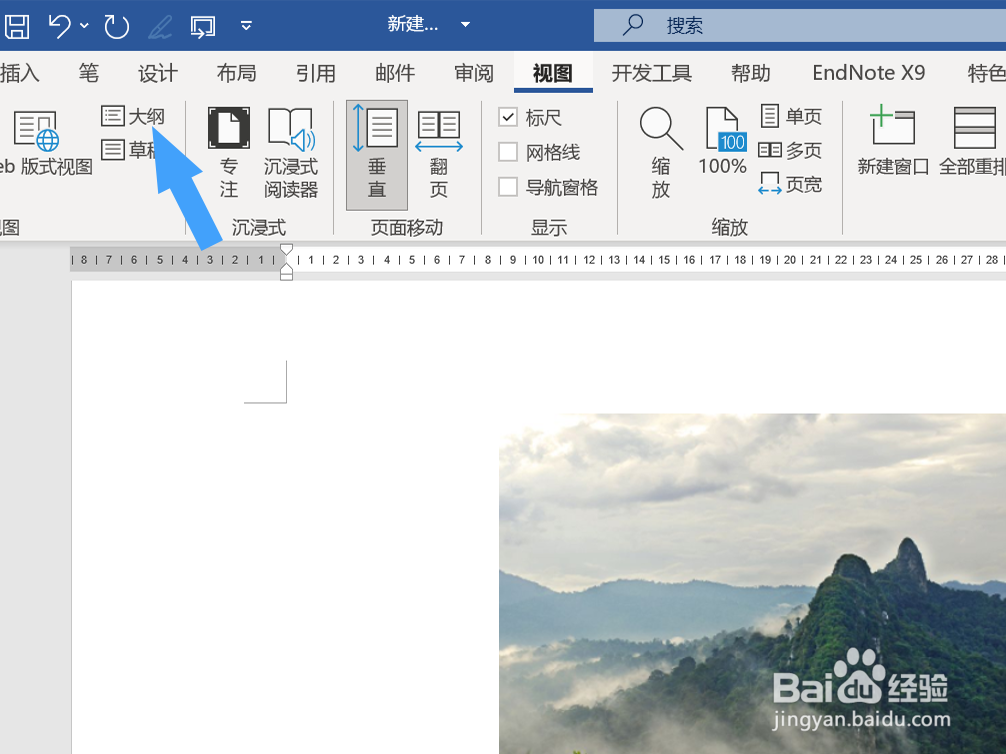Save the document with floppy icon

pos(17,26)
